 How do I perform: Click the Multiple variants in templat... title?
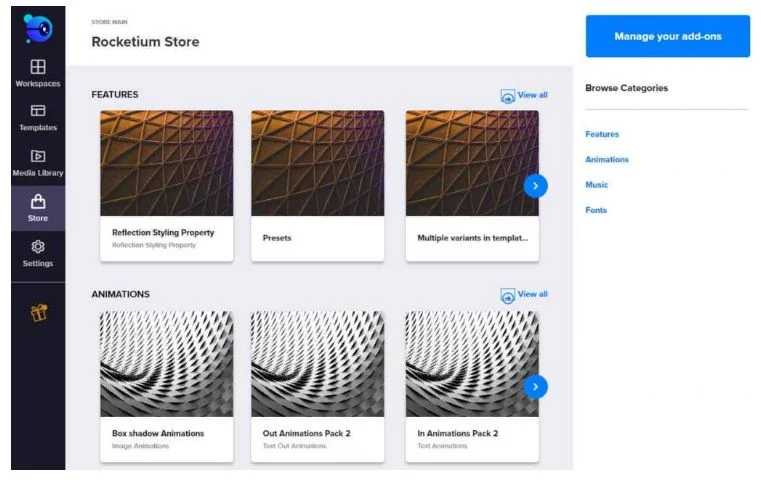click(473, 238)
